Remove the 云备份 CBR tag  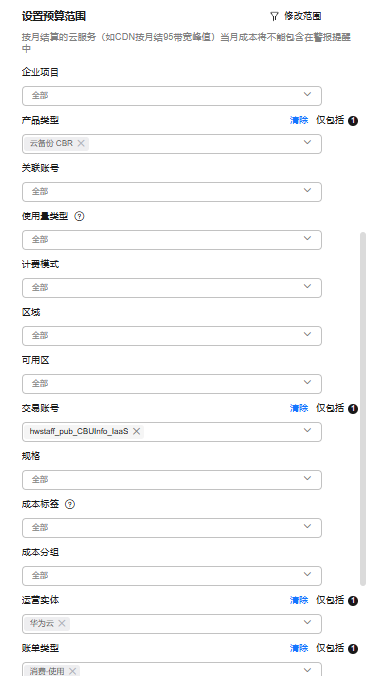coord(81,143)
